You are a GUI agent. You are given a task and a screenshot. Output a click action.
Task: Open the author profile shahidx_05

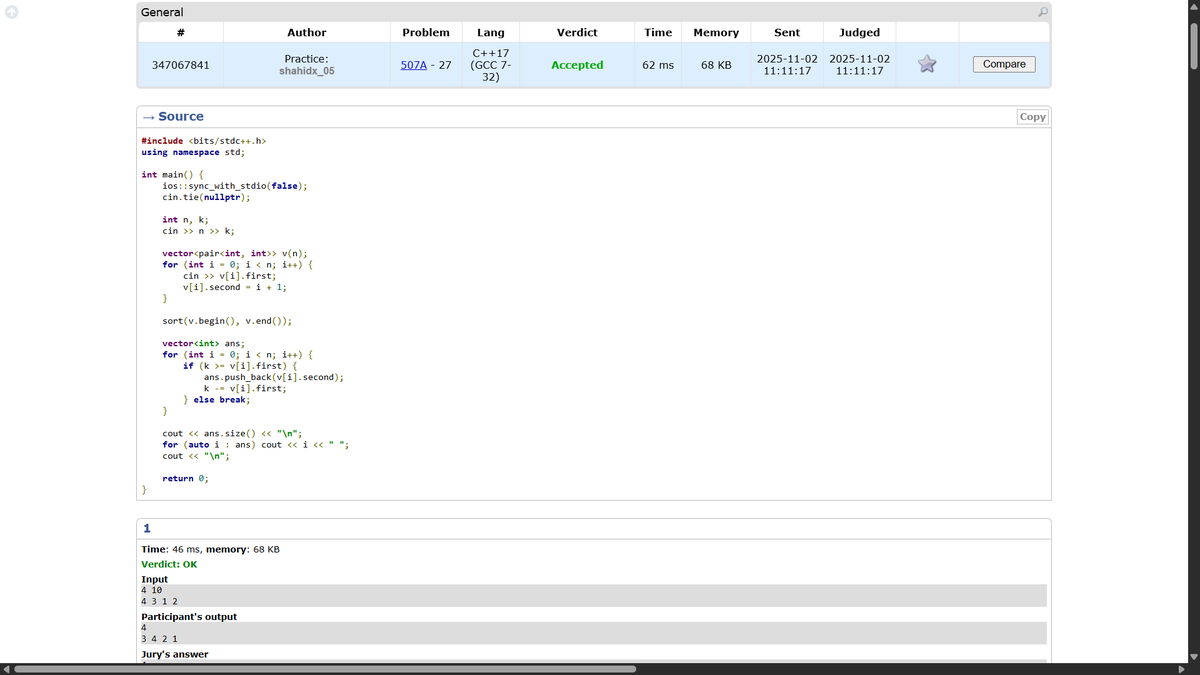point(307,71)
